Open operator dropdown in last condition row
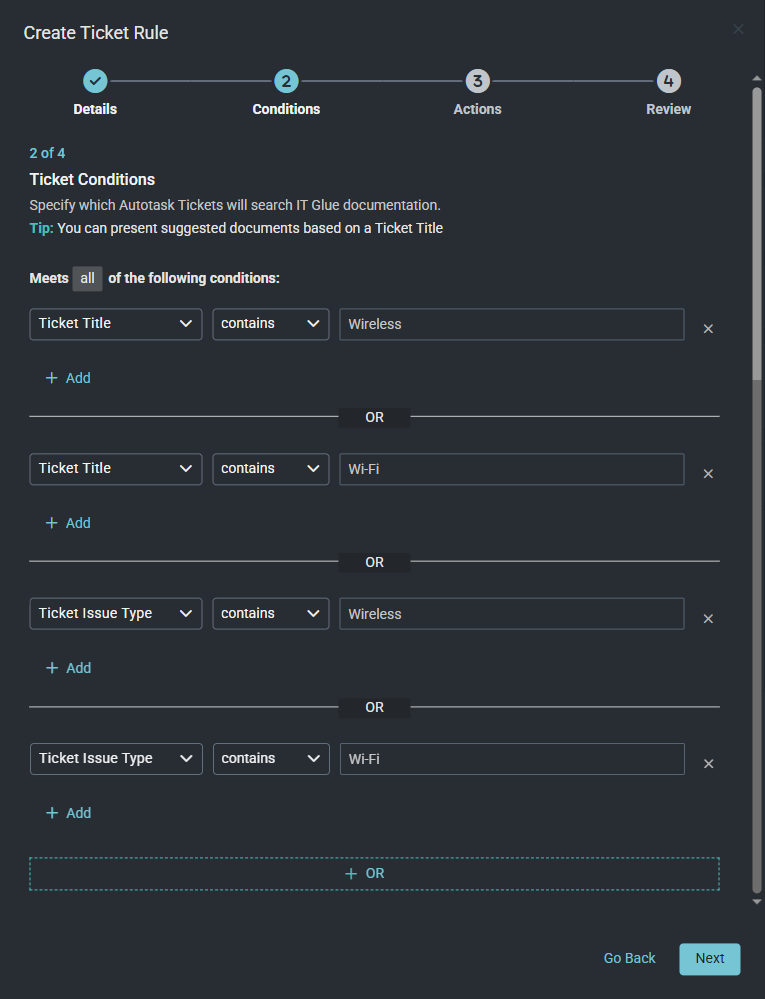This screenshot has height=999, width=765. pyautogui.click(x=271, y=759)
